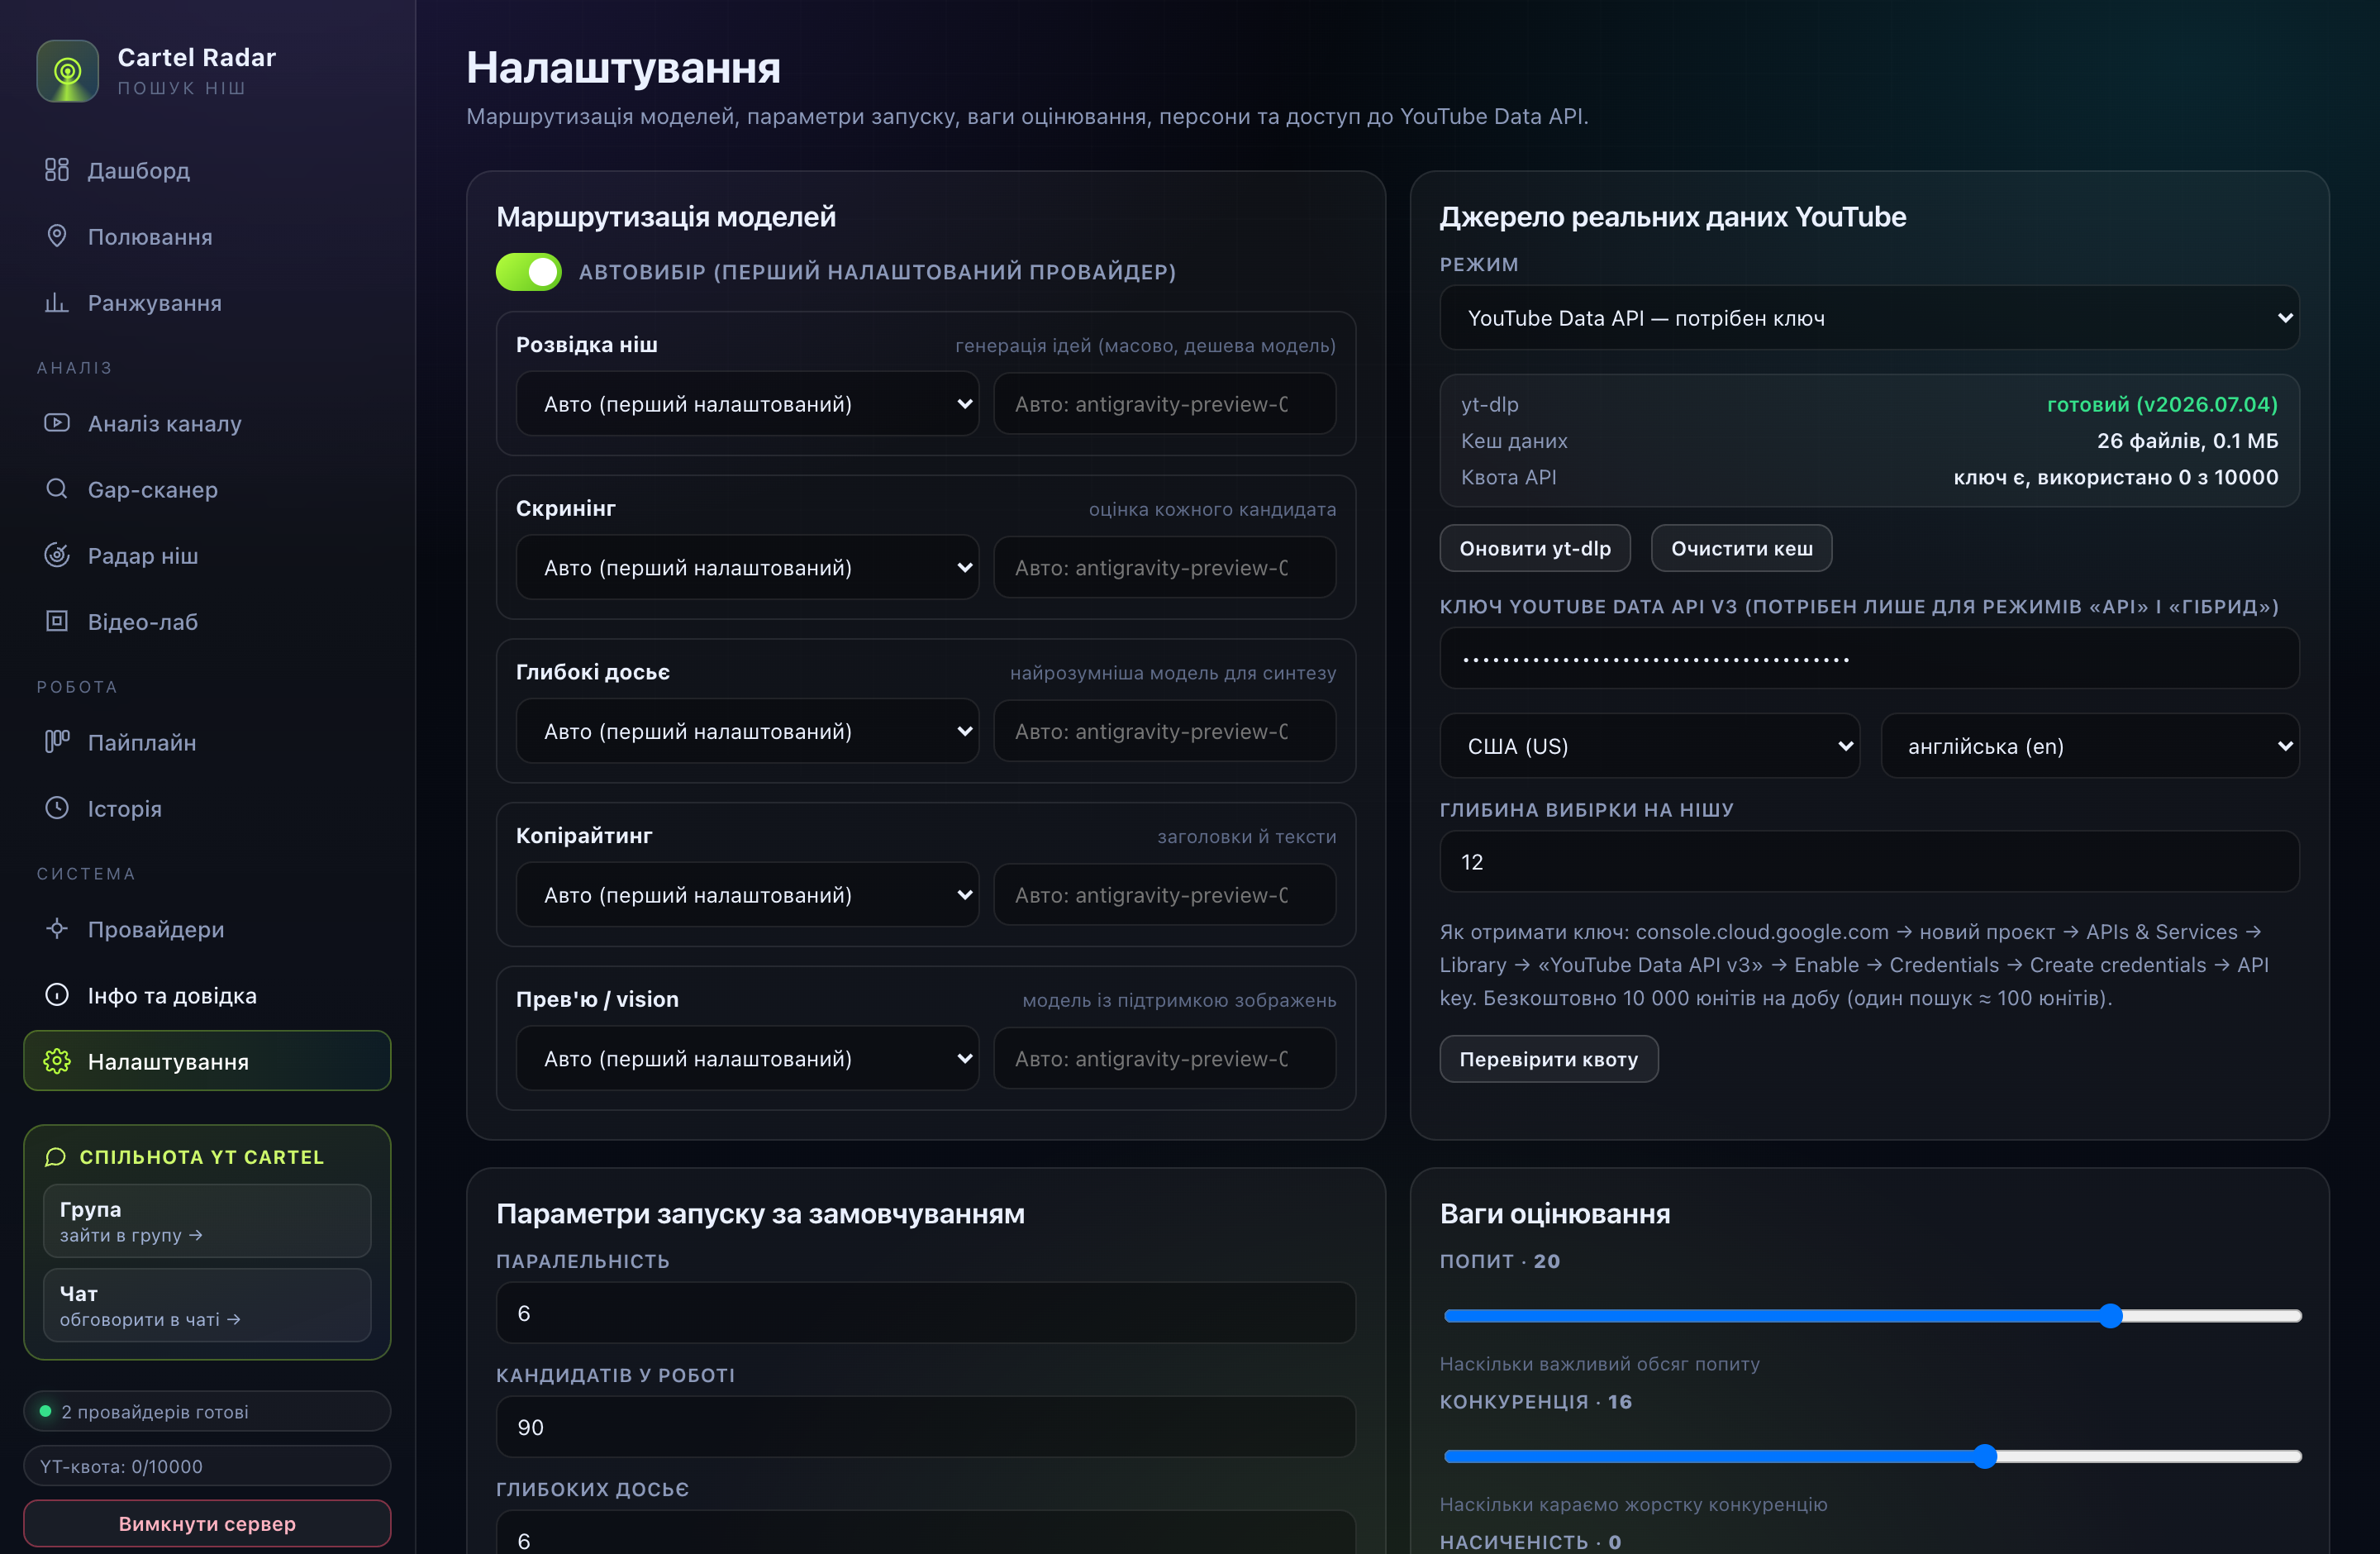Click the Спільнота YT Cartel chat bubble icon
Screen dimensions: 2380x1554
56,1157
